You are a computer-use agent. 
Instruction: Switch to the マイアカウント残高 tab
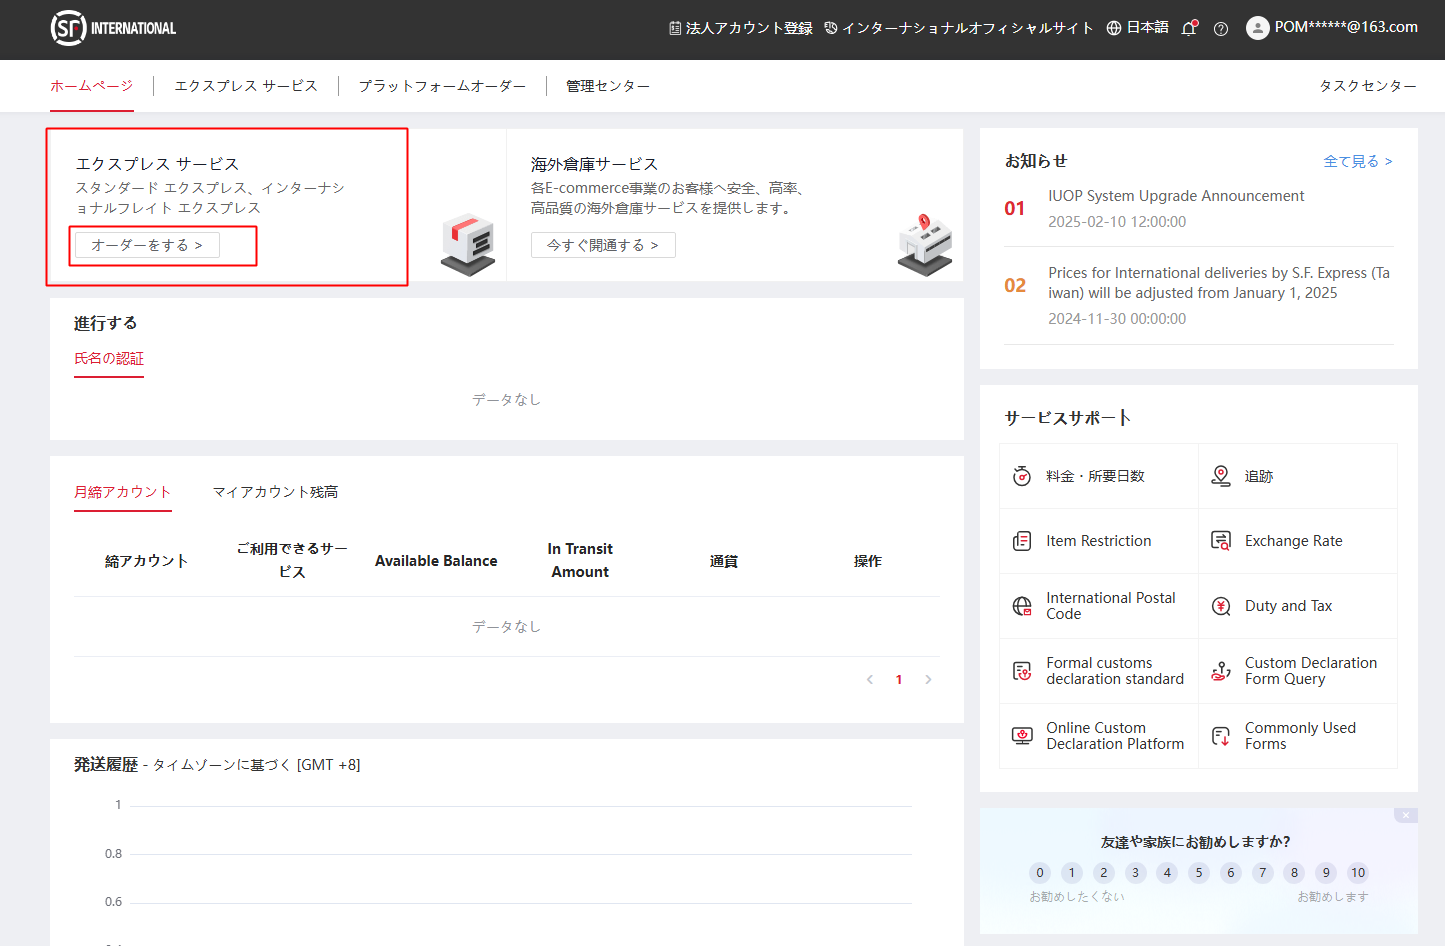click(x=274, y=491)
